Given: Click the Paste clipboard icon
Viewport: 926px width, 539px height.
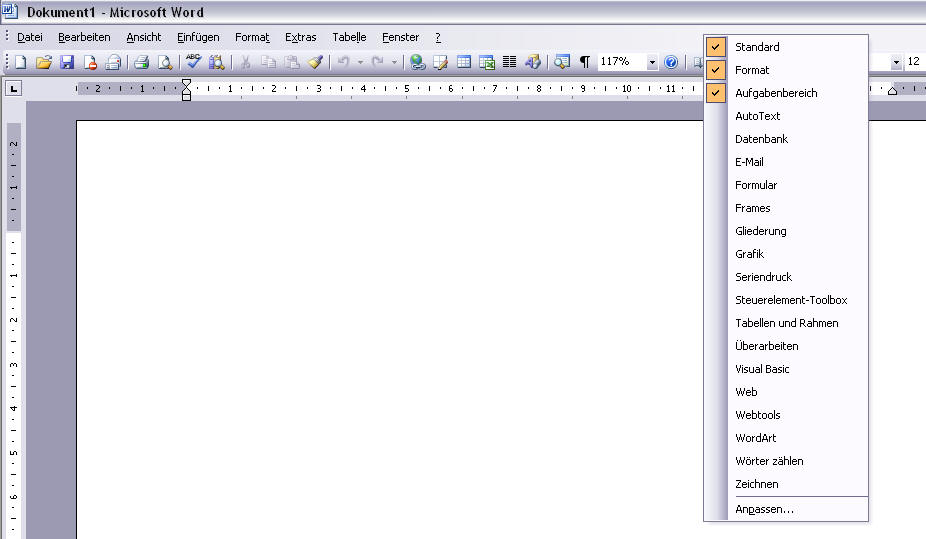Looking at the screenshot, I should (x=292, y=62).
